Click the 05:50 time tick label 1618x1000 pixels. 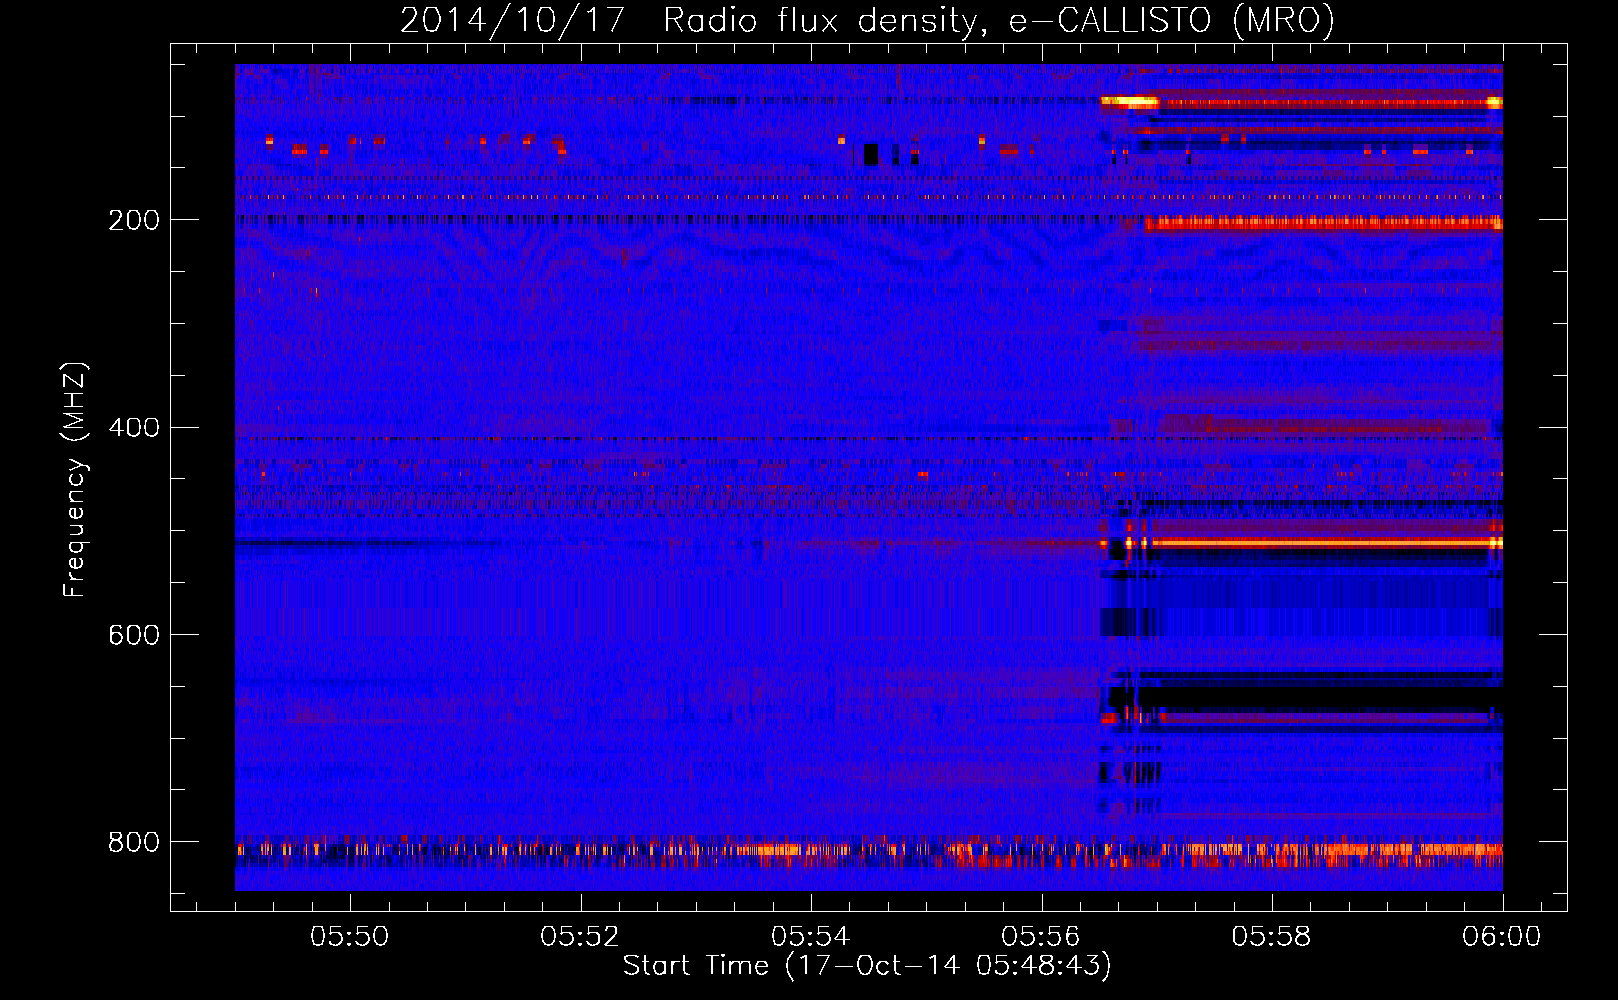tap(350, 937)
